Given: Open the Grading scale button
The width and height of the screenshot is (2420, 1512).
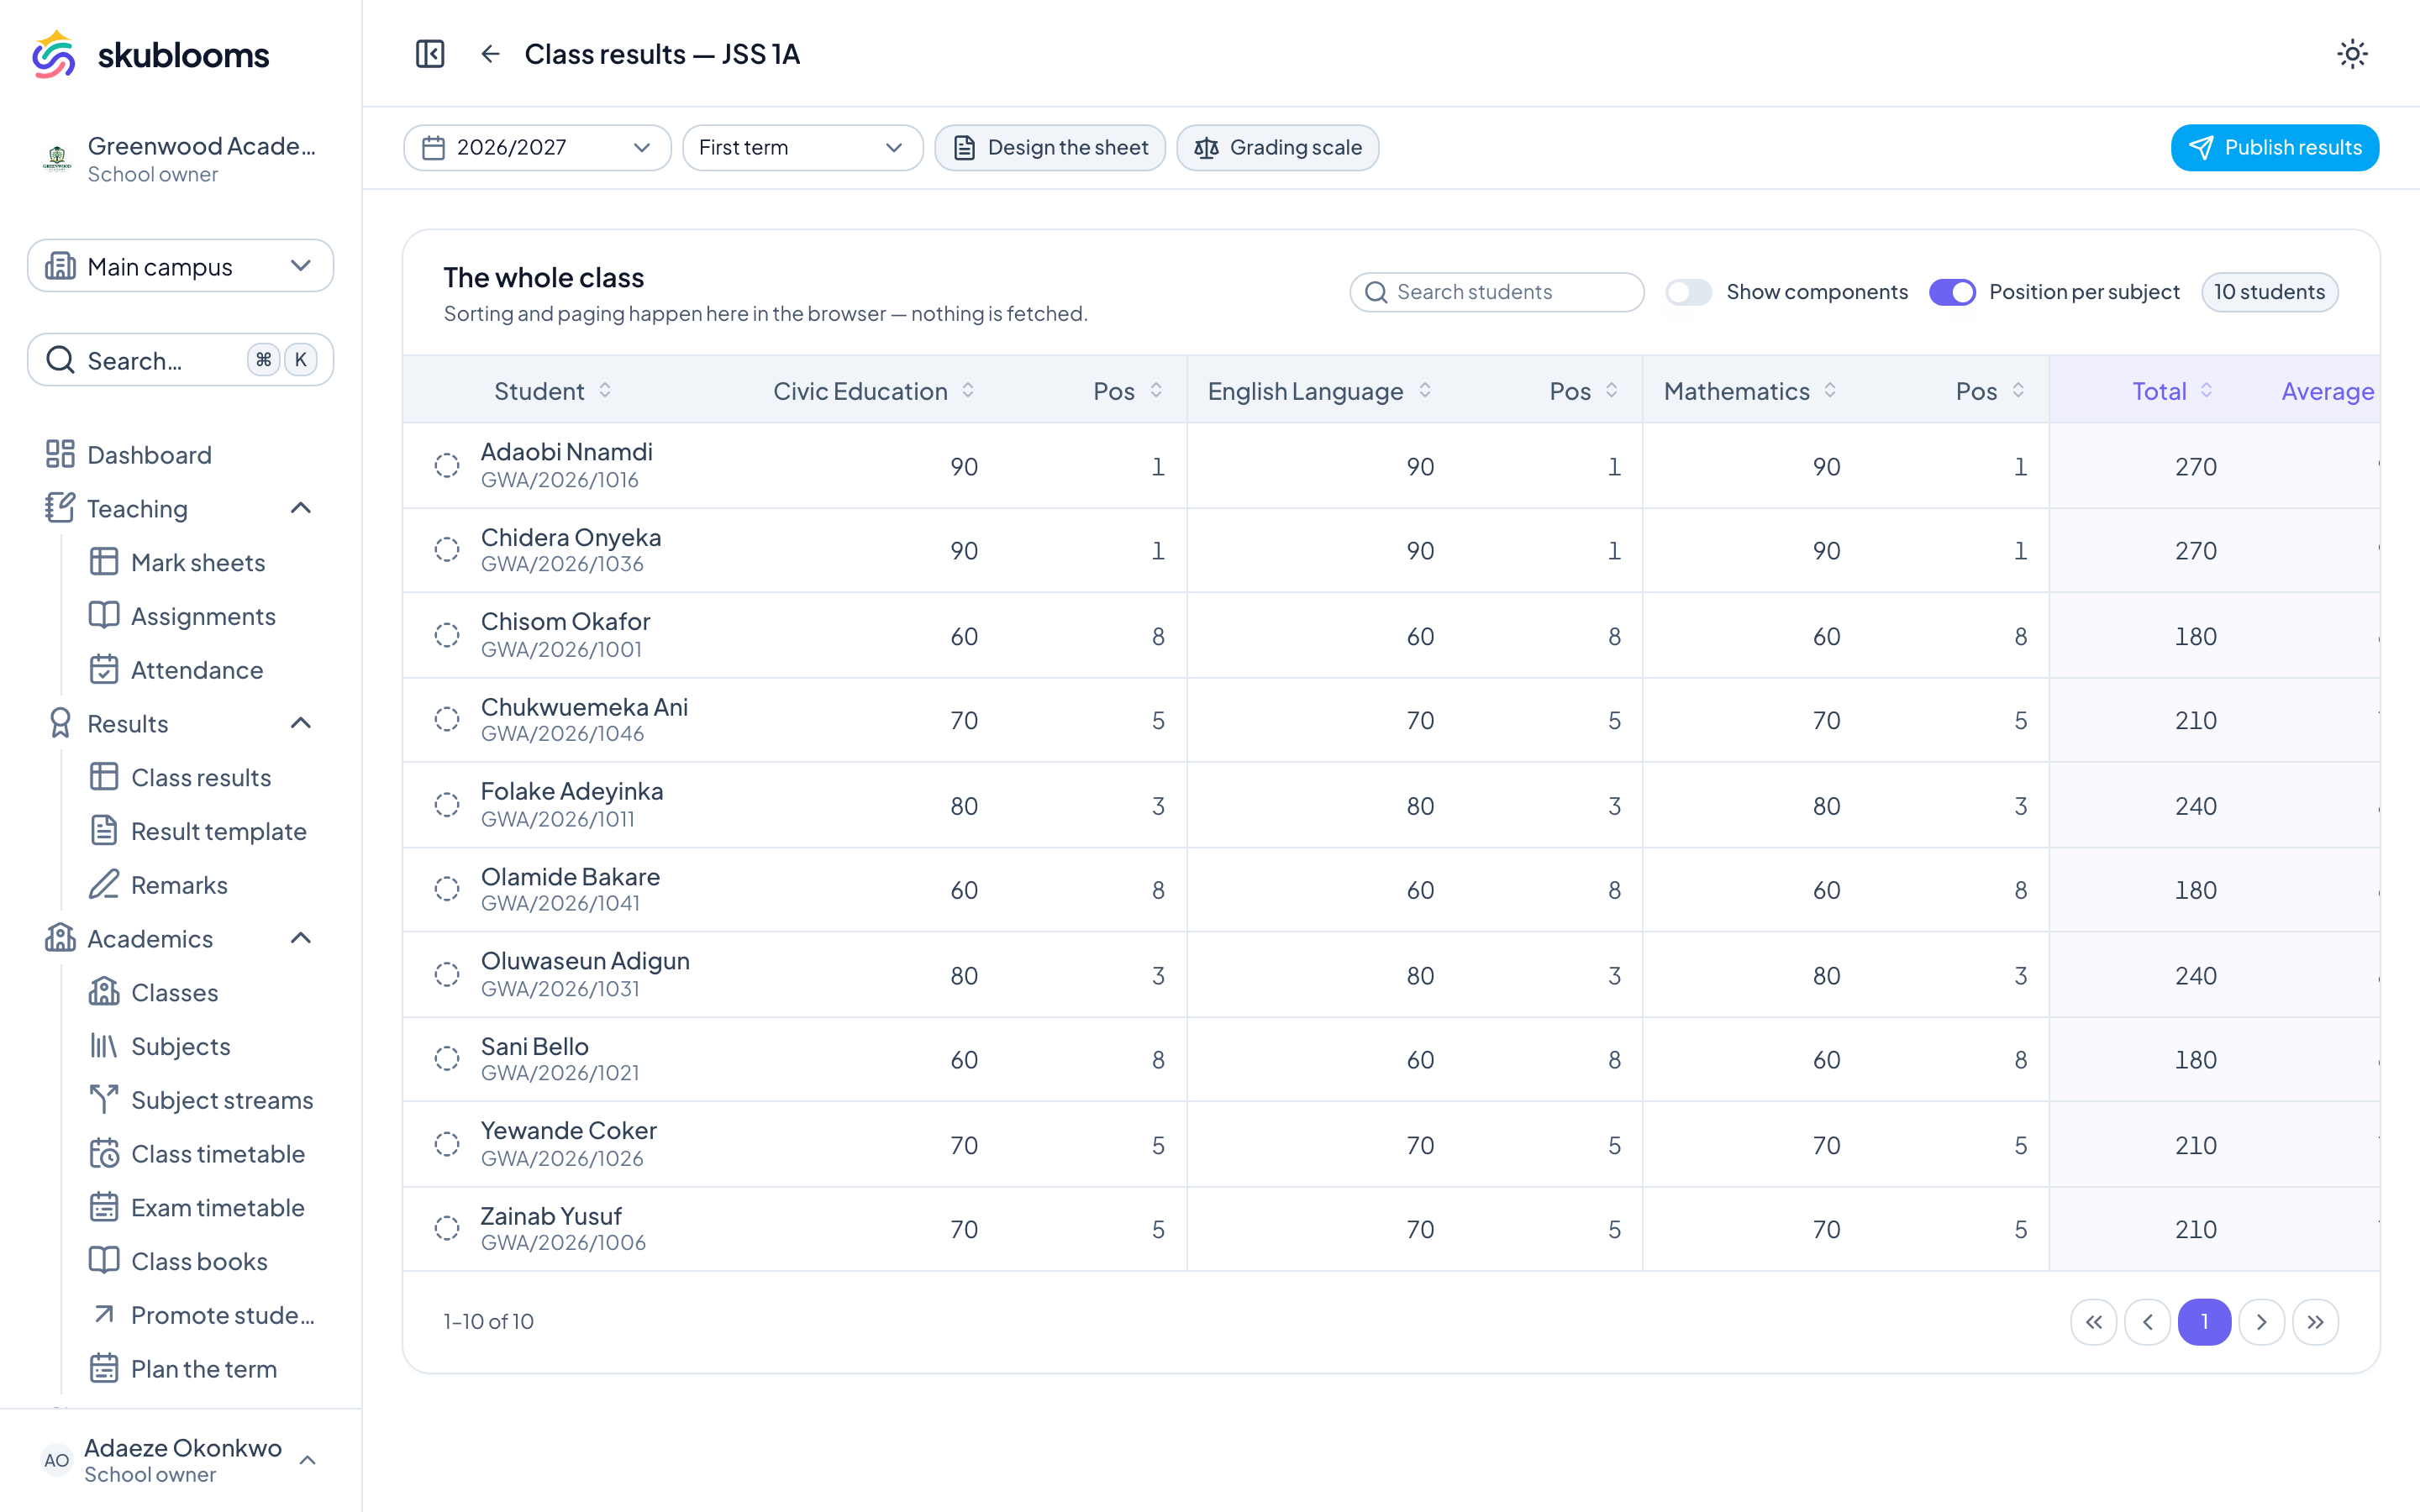Looking at the screenshot, I should coord(1277,148).
